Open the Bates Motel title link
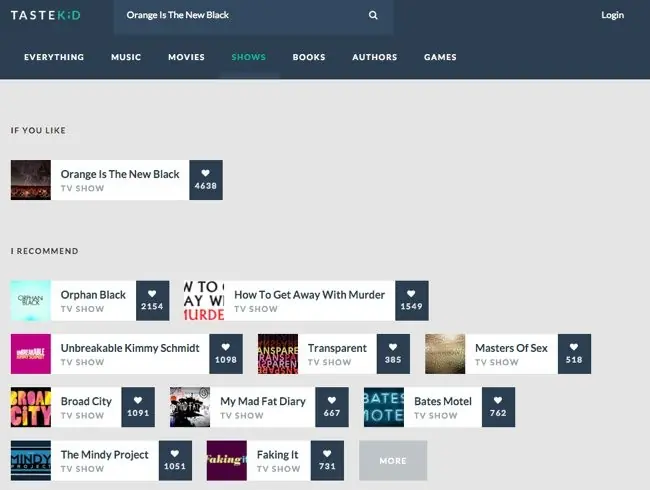The width and height of the screenshot is (650, 490). click(443, 401)
